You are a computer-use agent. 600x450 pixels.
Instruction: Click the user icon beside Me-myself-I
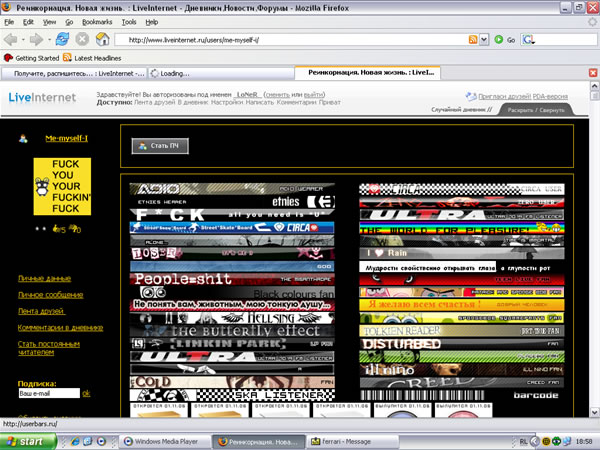click(x=23, y=139)
